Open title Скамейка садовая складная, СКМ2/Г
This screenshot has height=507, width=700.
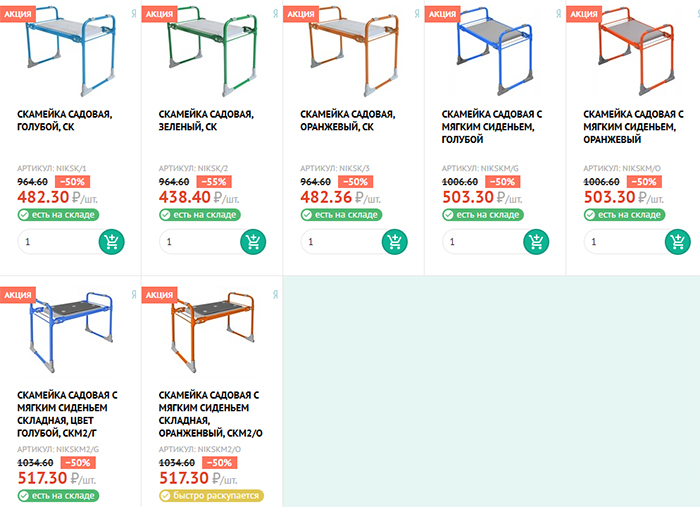point(67,414)
